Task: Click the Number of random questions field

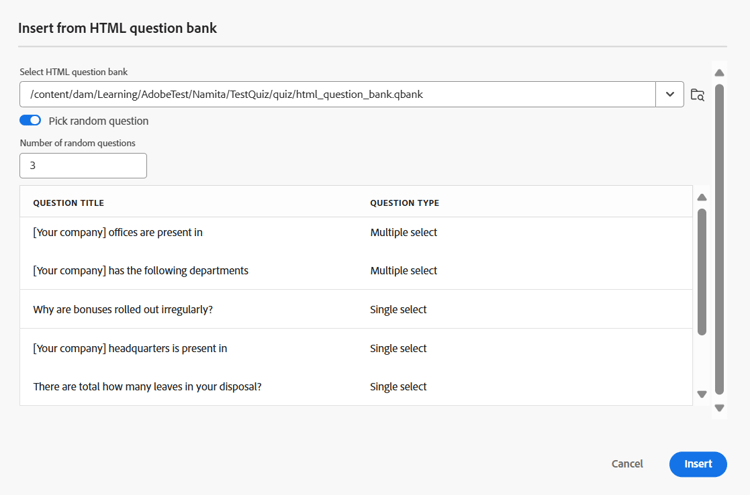Action: (x=83, y=166)
